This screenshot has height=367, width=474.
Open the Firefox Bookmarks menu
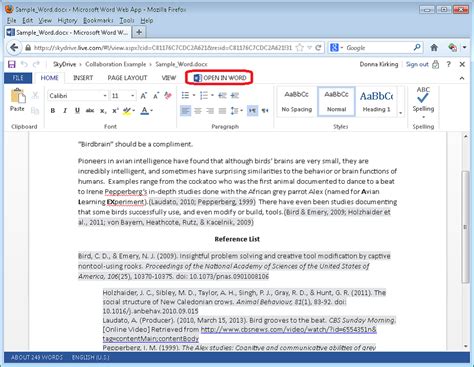click(x=98, y=21)
